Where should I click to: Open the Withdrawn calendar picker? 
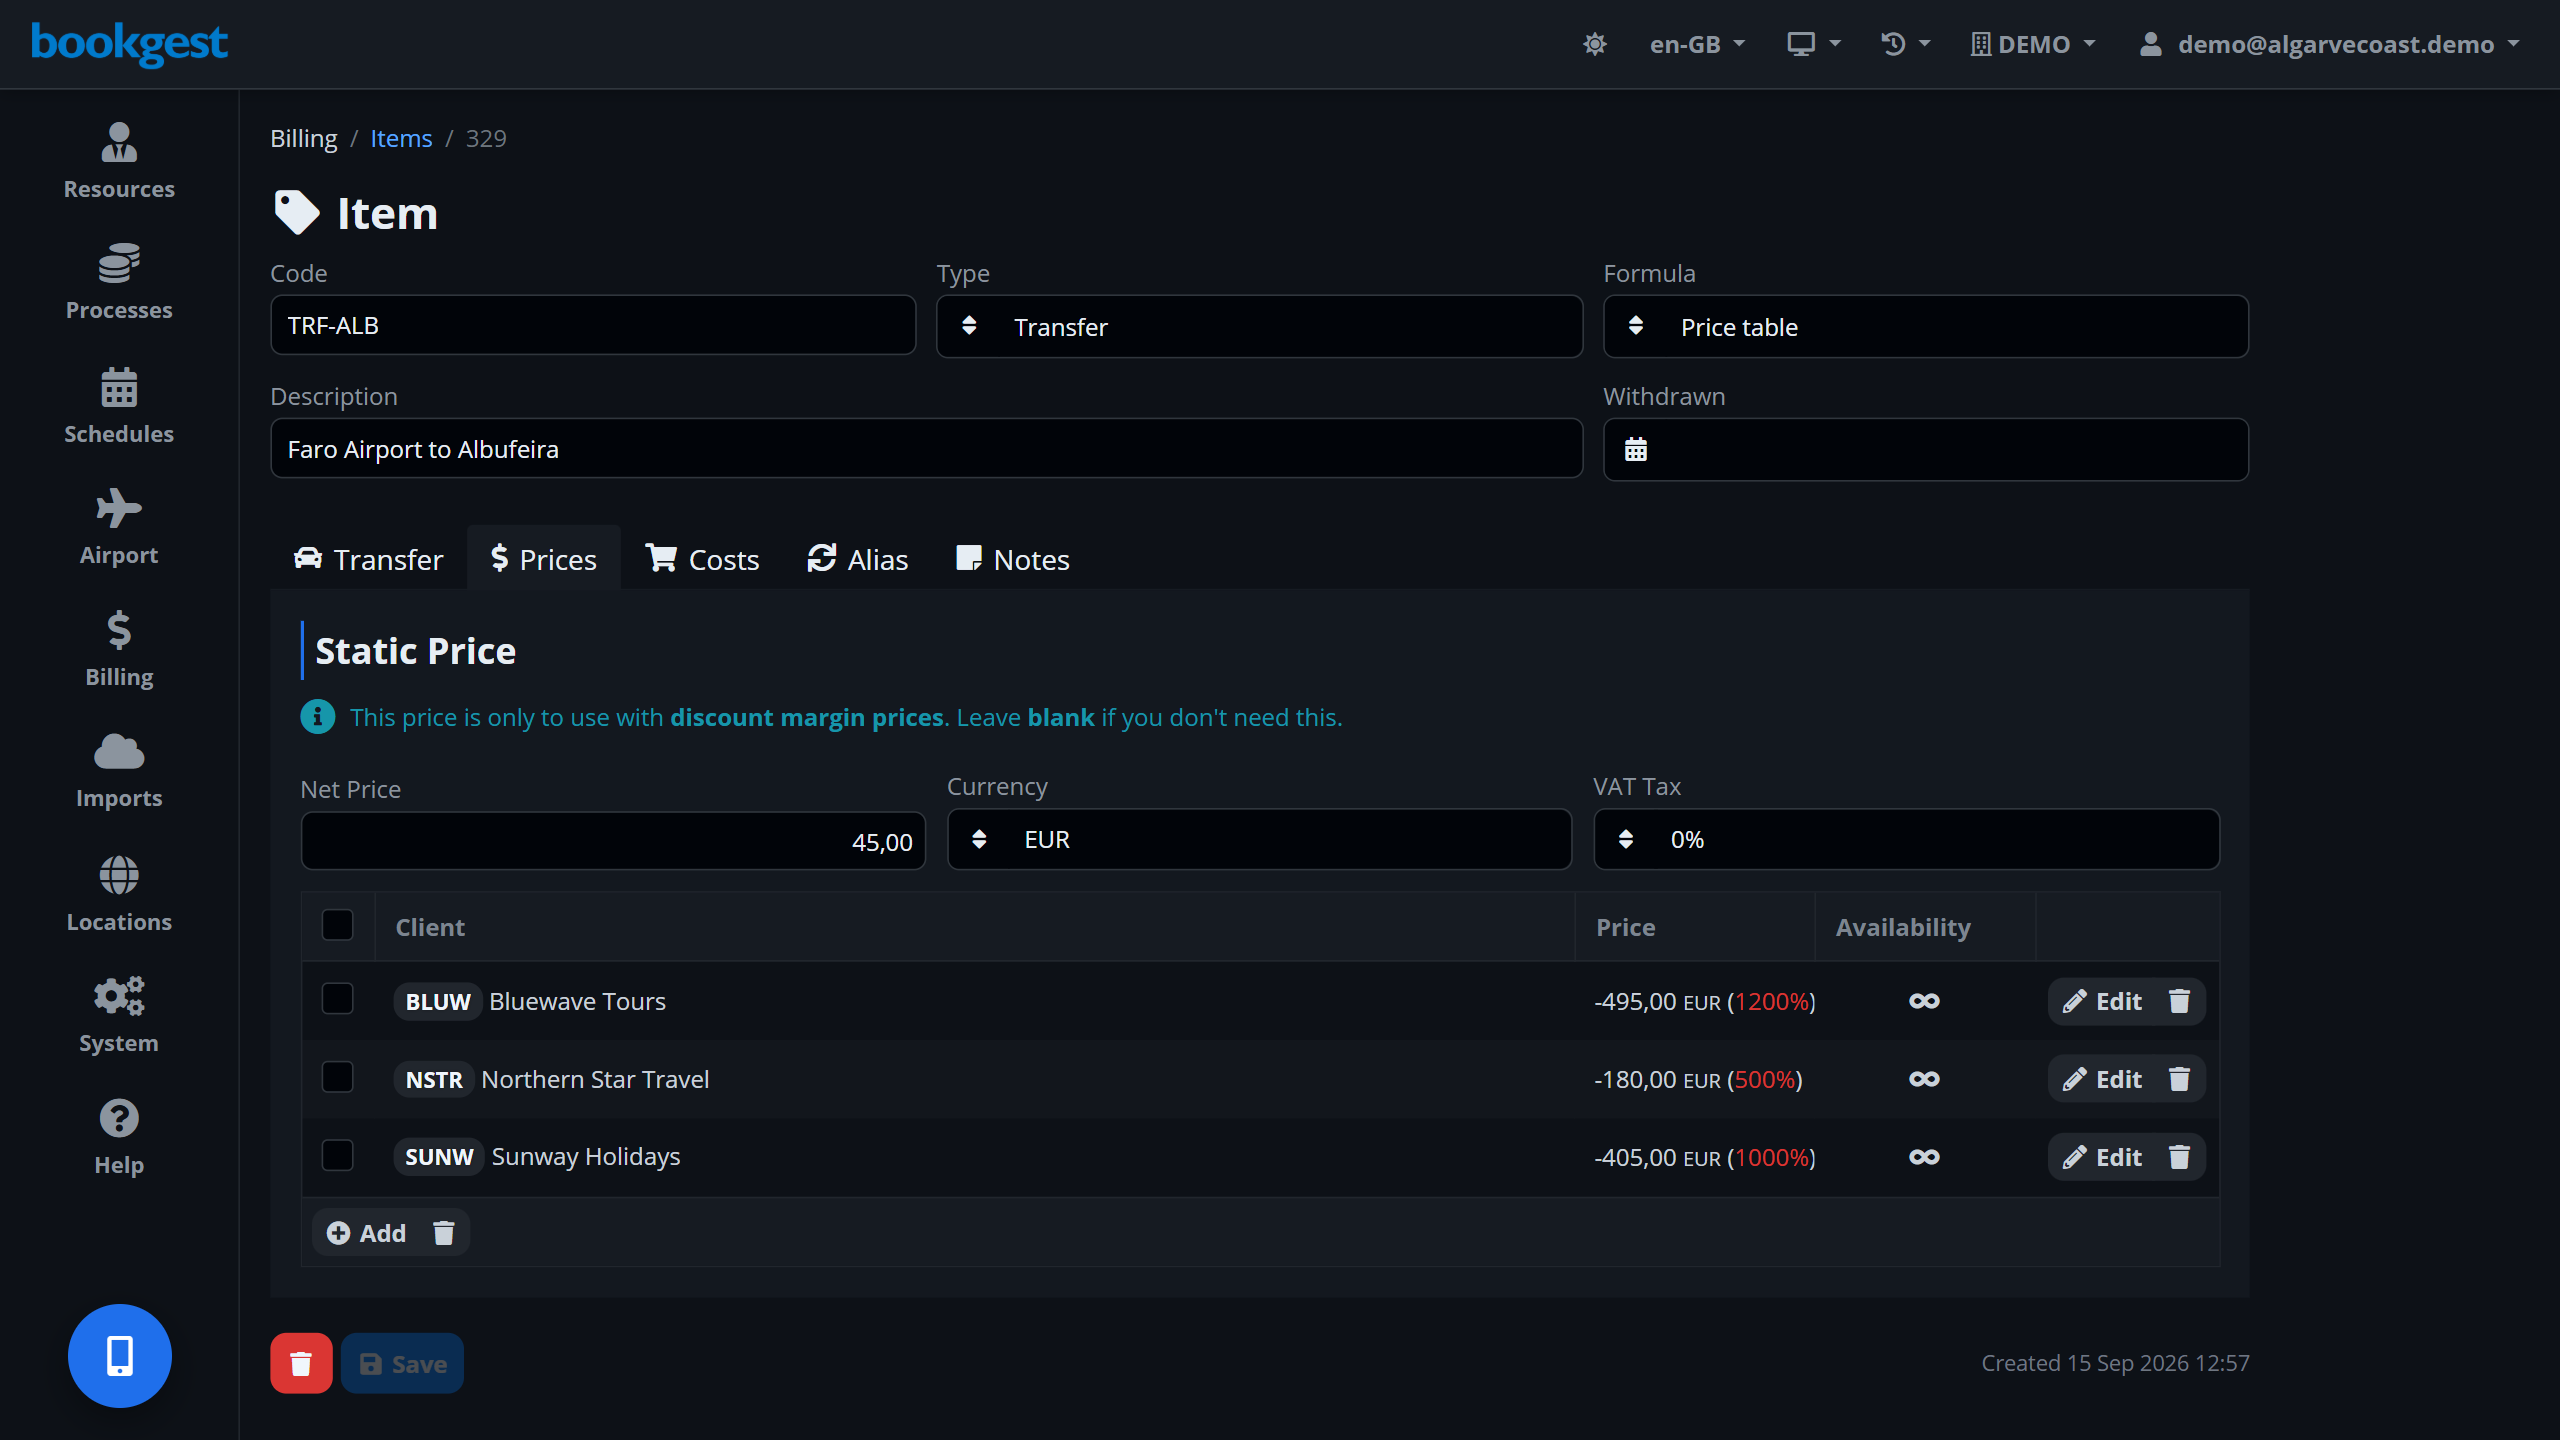click(1636, 449)
